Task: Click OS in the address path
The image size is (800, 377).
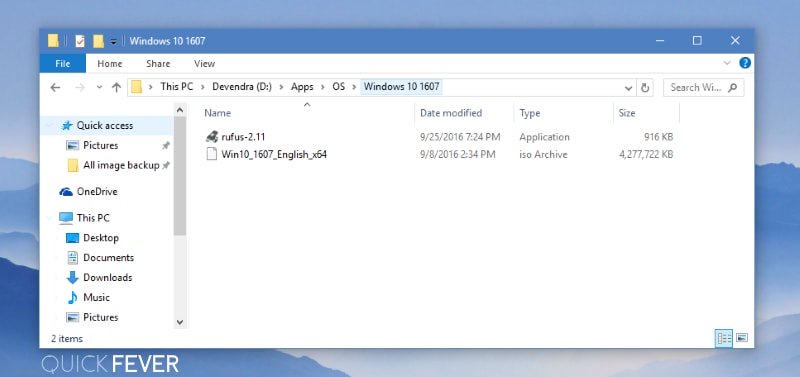Action: coord(339,87)
